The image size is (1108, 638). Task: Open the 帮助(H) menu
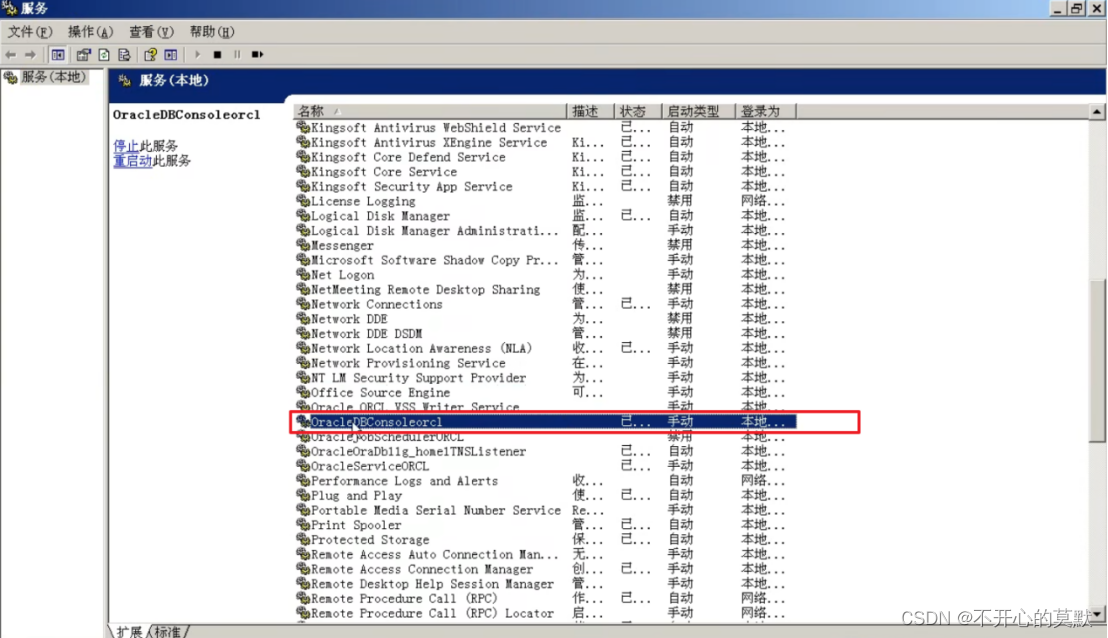click(x=211, y=32)
